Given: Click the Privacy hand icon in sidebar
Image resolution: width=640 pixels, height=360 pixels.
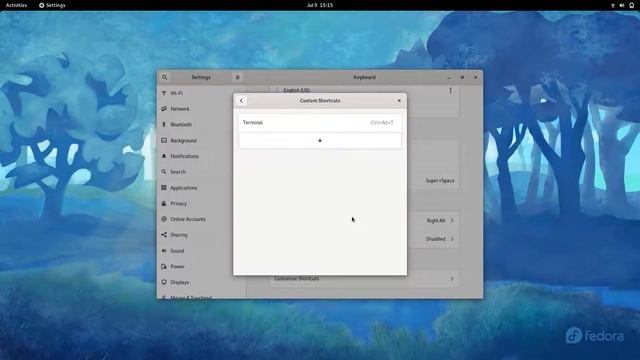Looking at the screenshot, I should (164, 203).
